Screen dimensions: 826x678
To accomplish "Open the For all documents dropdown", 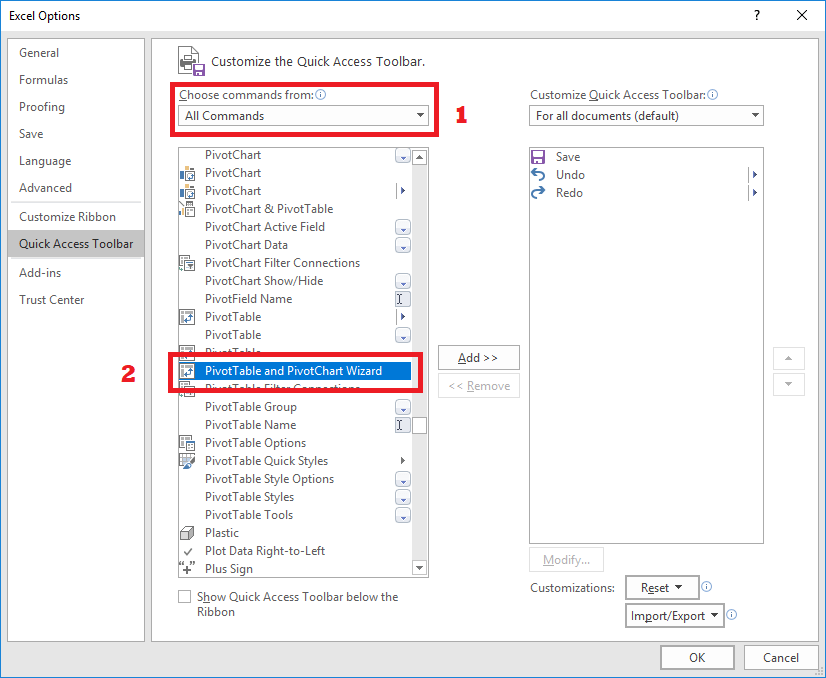I will (646, 116).
